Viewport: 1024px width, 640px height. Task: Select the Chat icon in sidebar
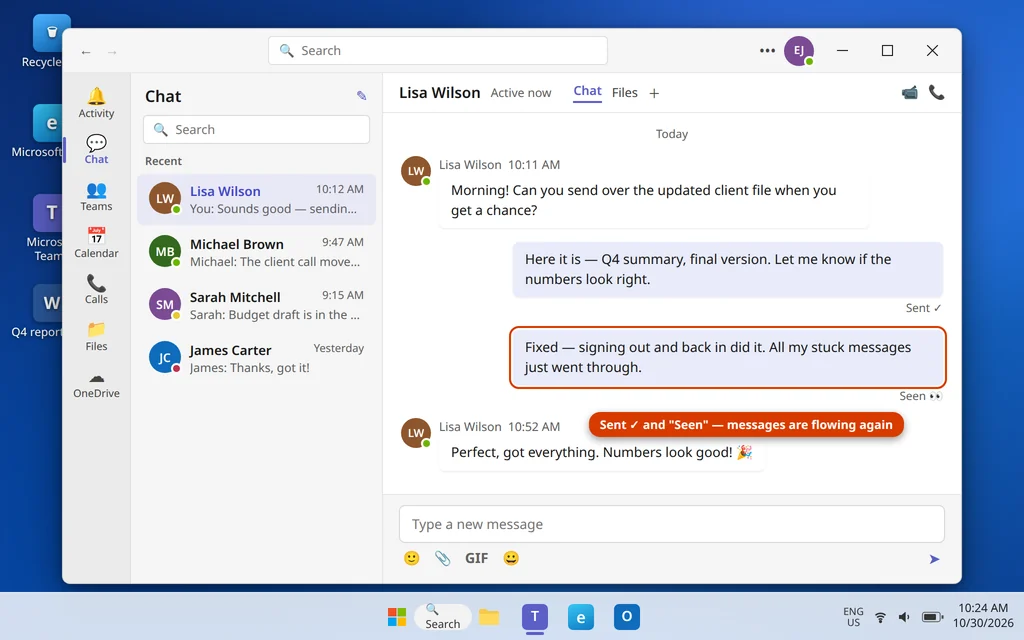coord(96,149)
